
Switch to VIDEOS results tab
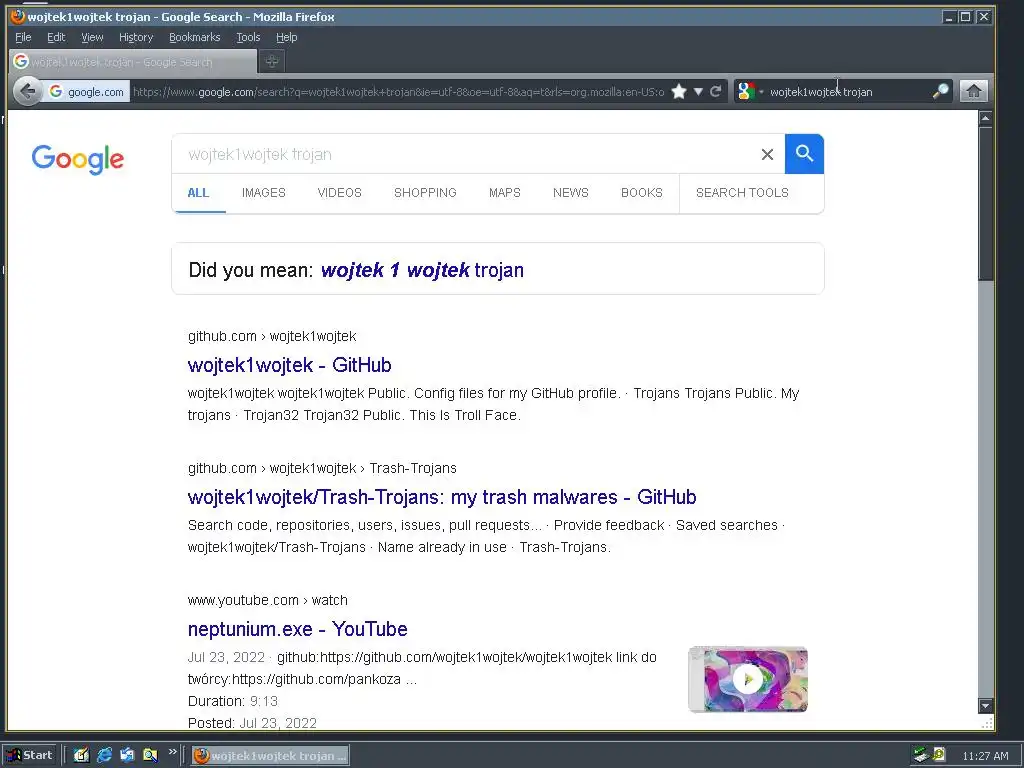click(340, 193)
